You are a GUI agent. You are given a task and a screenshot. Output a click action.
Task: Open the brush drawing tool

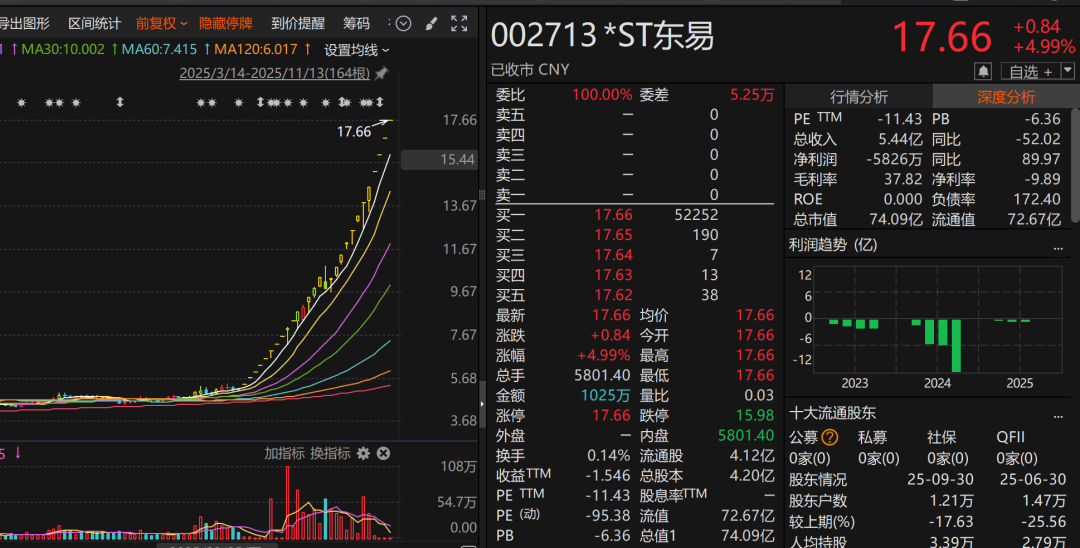431,23
